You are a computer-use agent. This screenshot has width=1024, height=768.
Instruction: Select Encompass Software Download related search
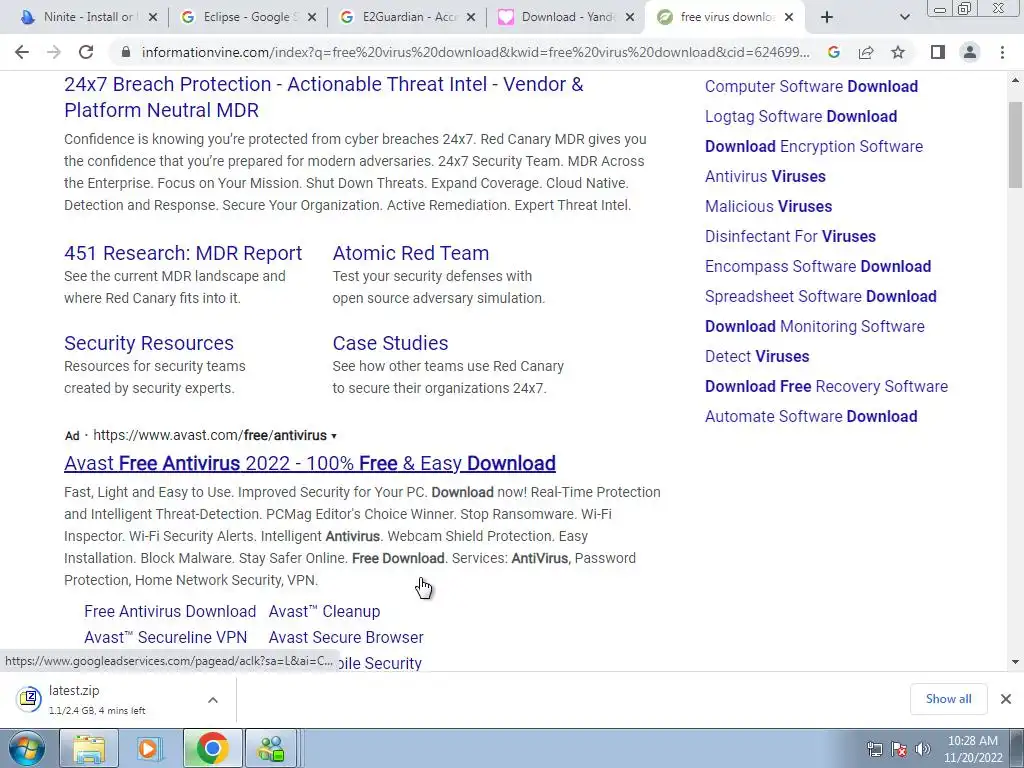tap(818, 266)
